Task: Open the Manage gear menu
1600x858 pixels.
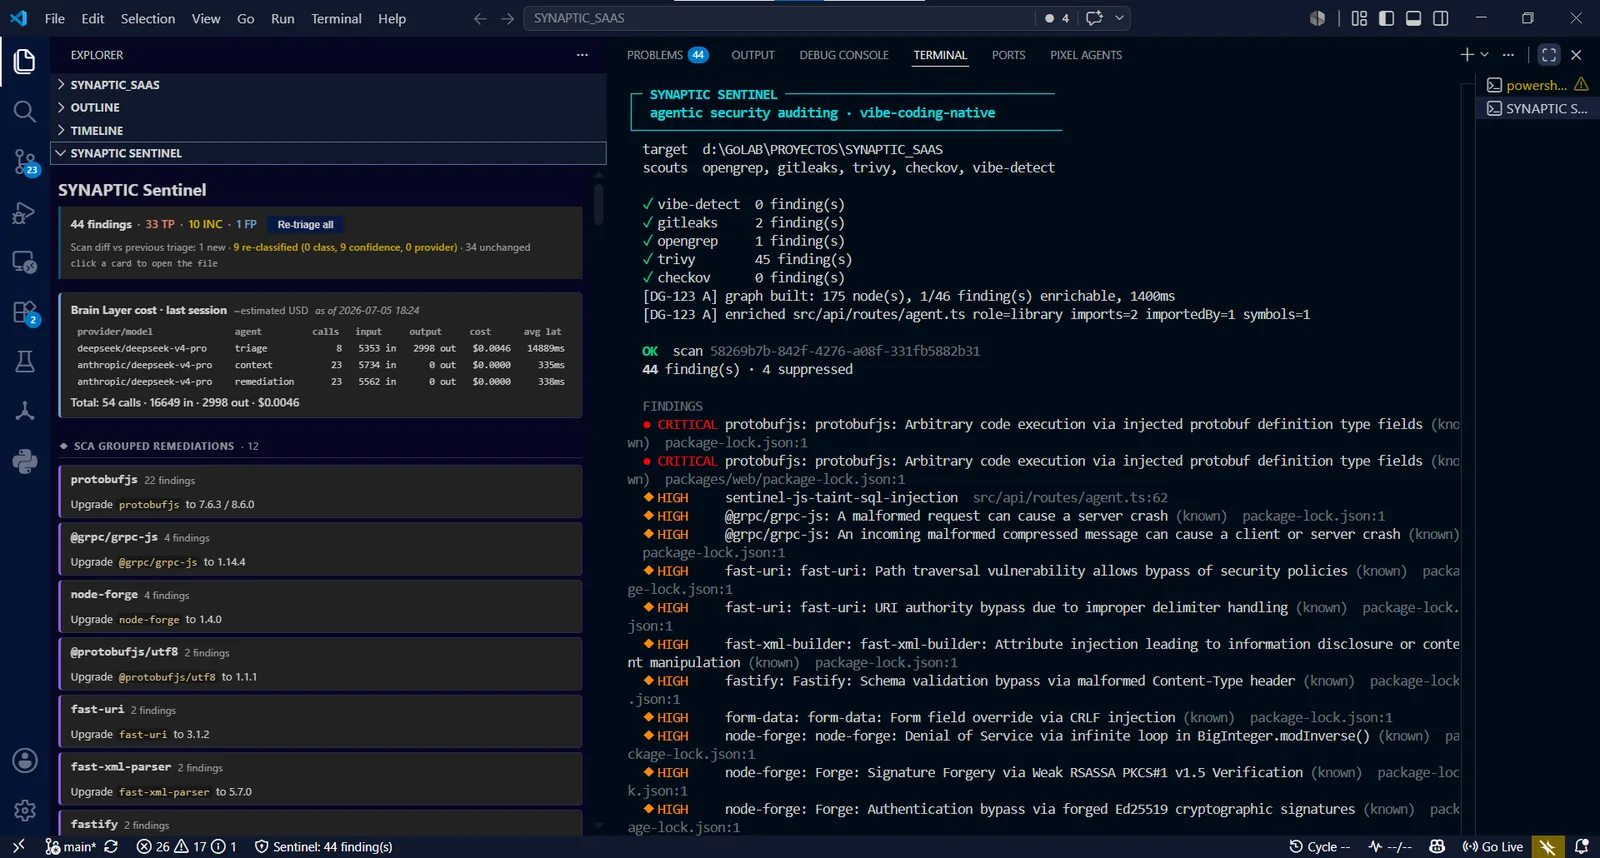Action: (x=25, y=810)
